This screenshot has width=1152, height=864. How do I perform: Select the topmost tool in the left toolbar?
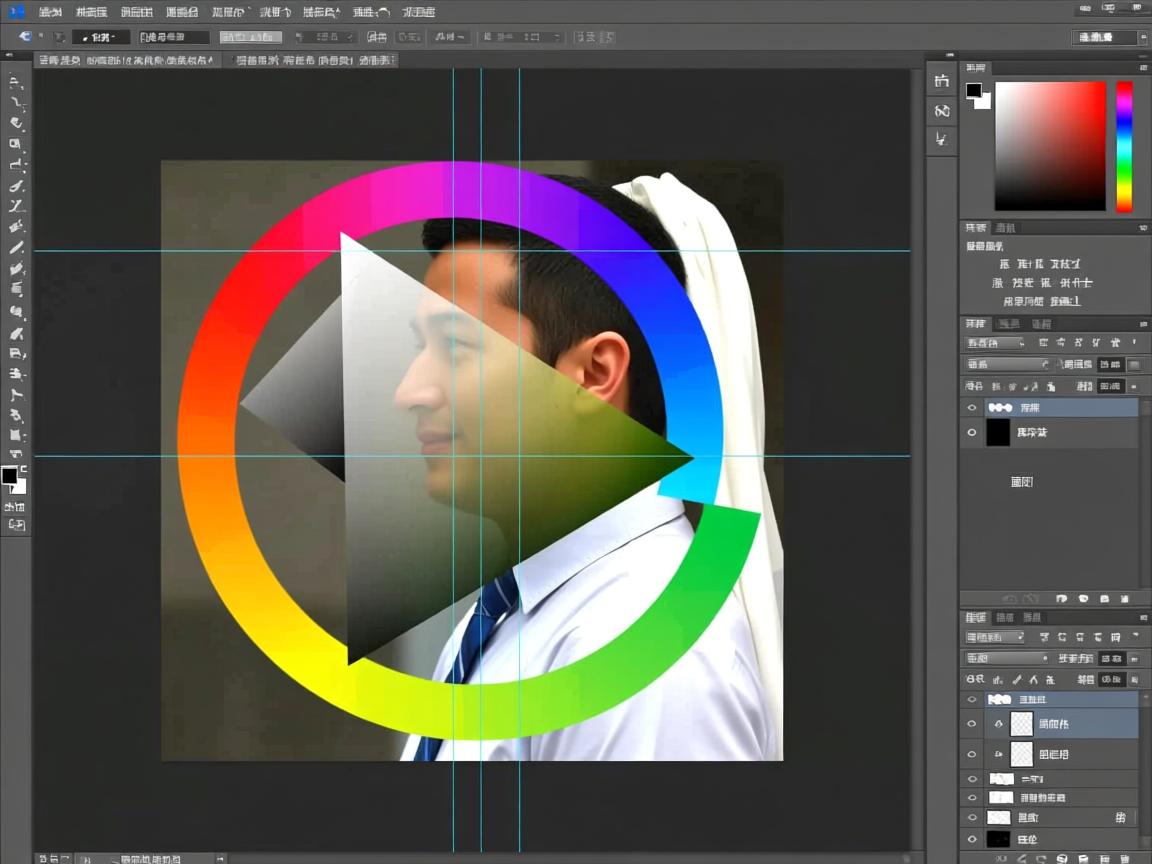click(16, 83)
